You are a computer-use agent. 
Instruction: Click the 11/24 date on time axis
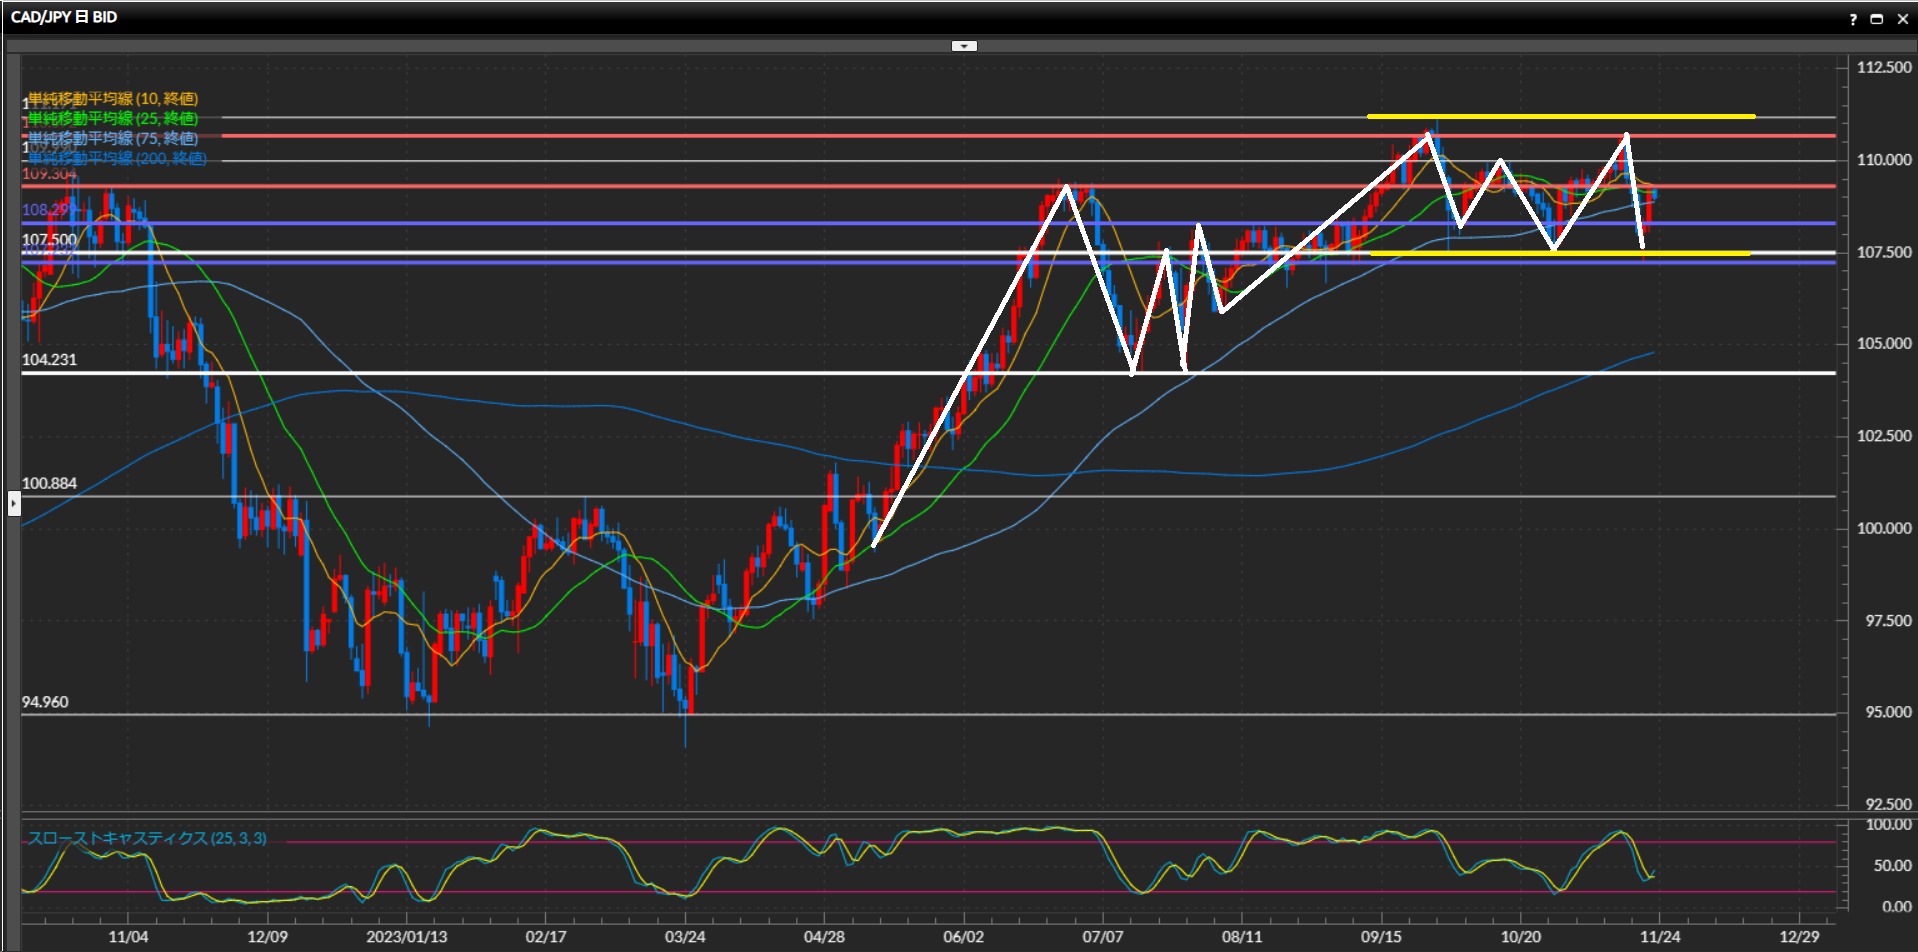click(1659, 937)
